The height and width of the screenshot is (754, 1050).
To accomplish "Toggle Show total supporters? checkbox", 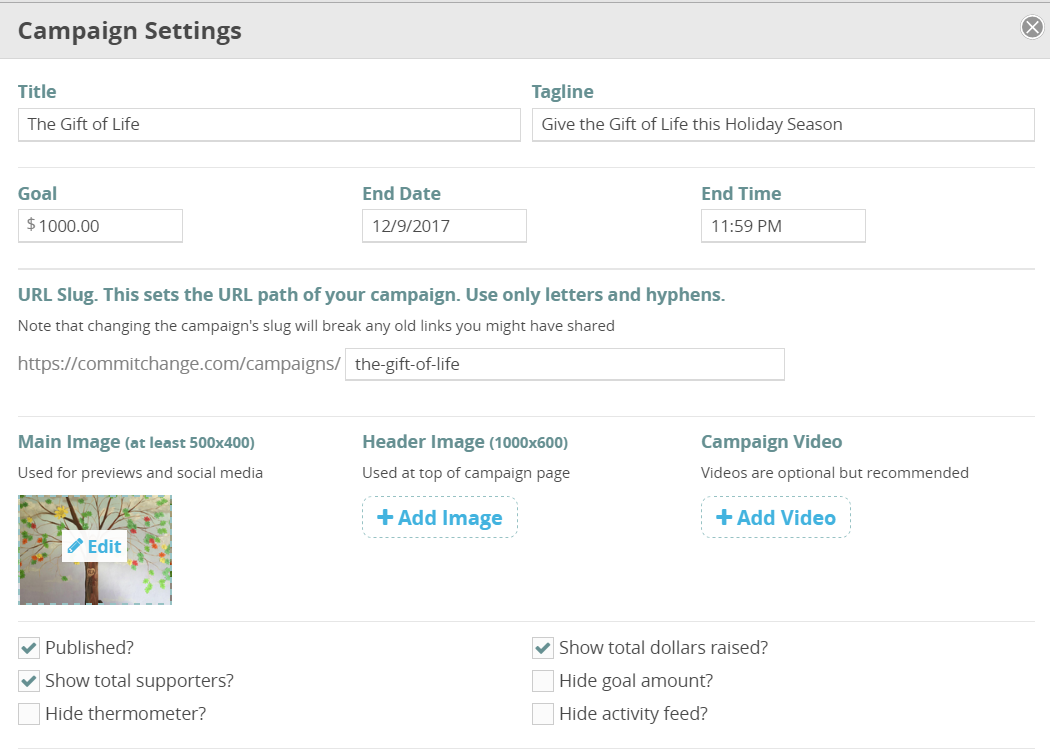I will pos(29,681).
